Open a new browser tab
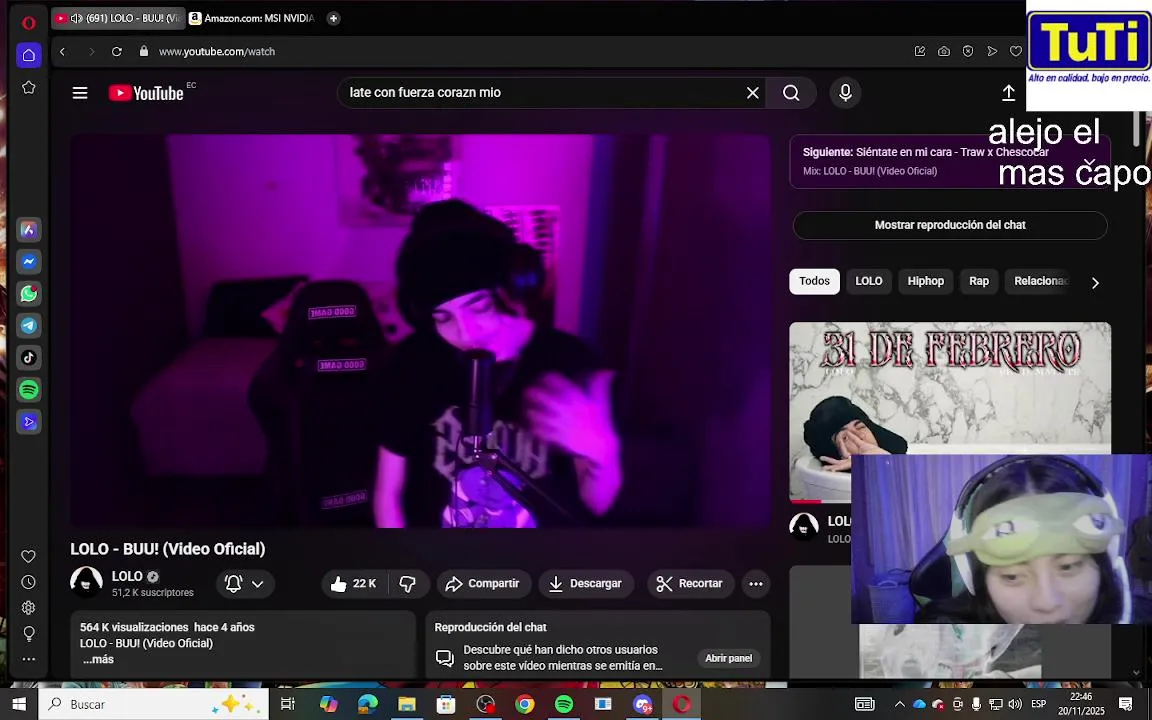Screen dimensions: 1152x720 point(334,18)
